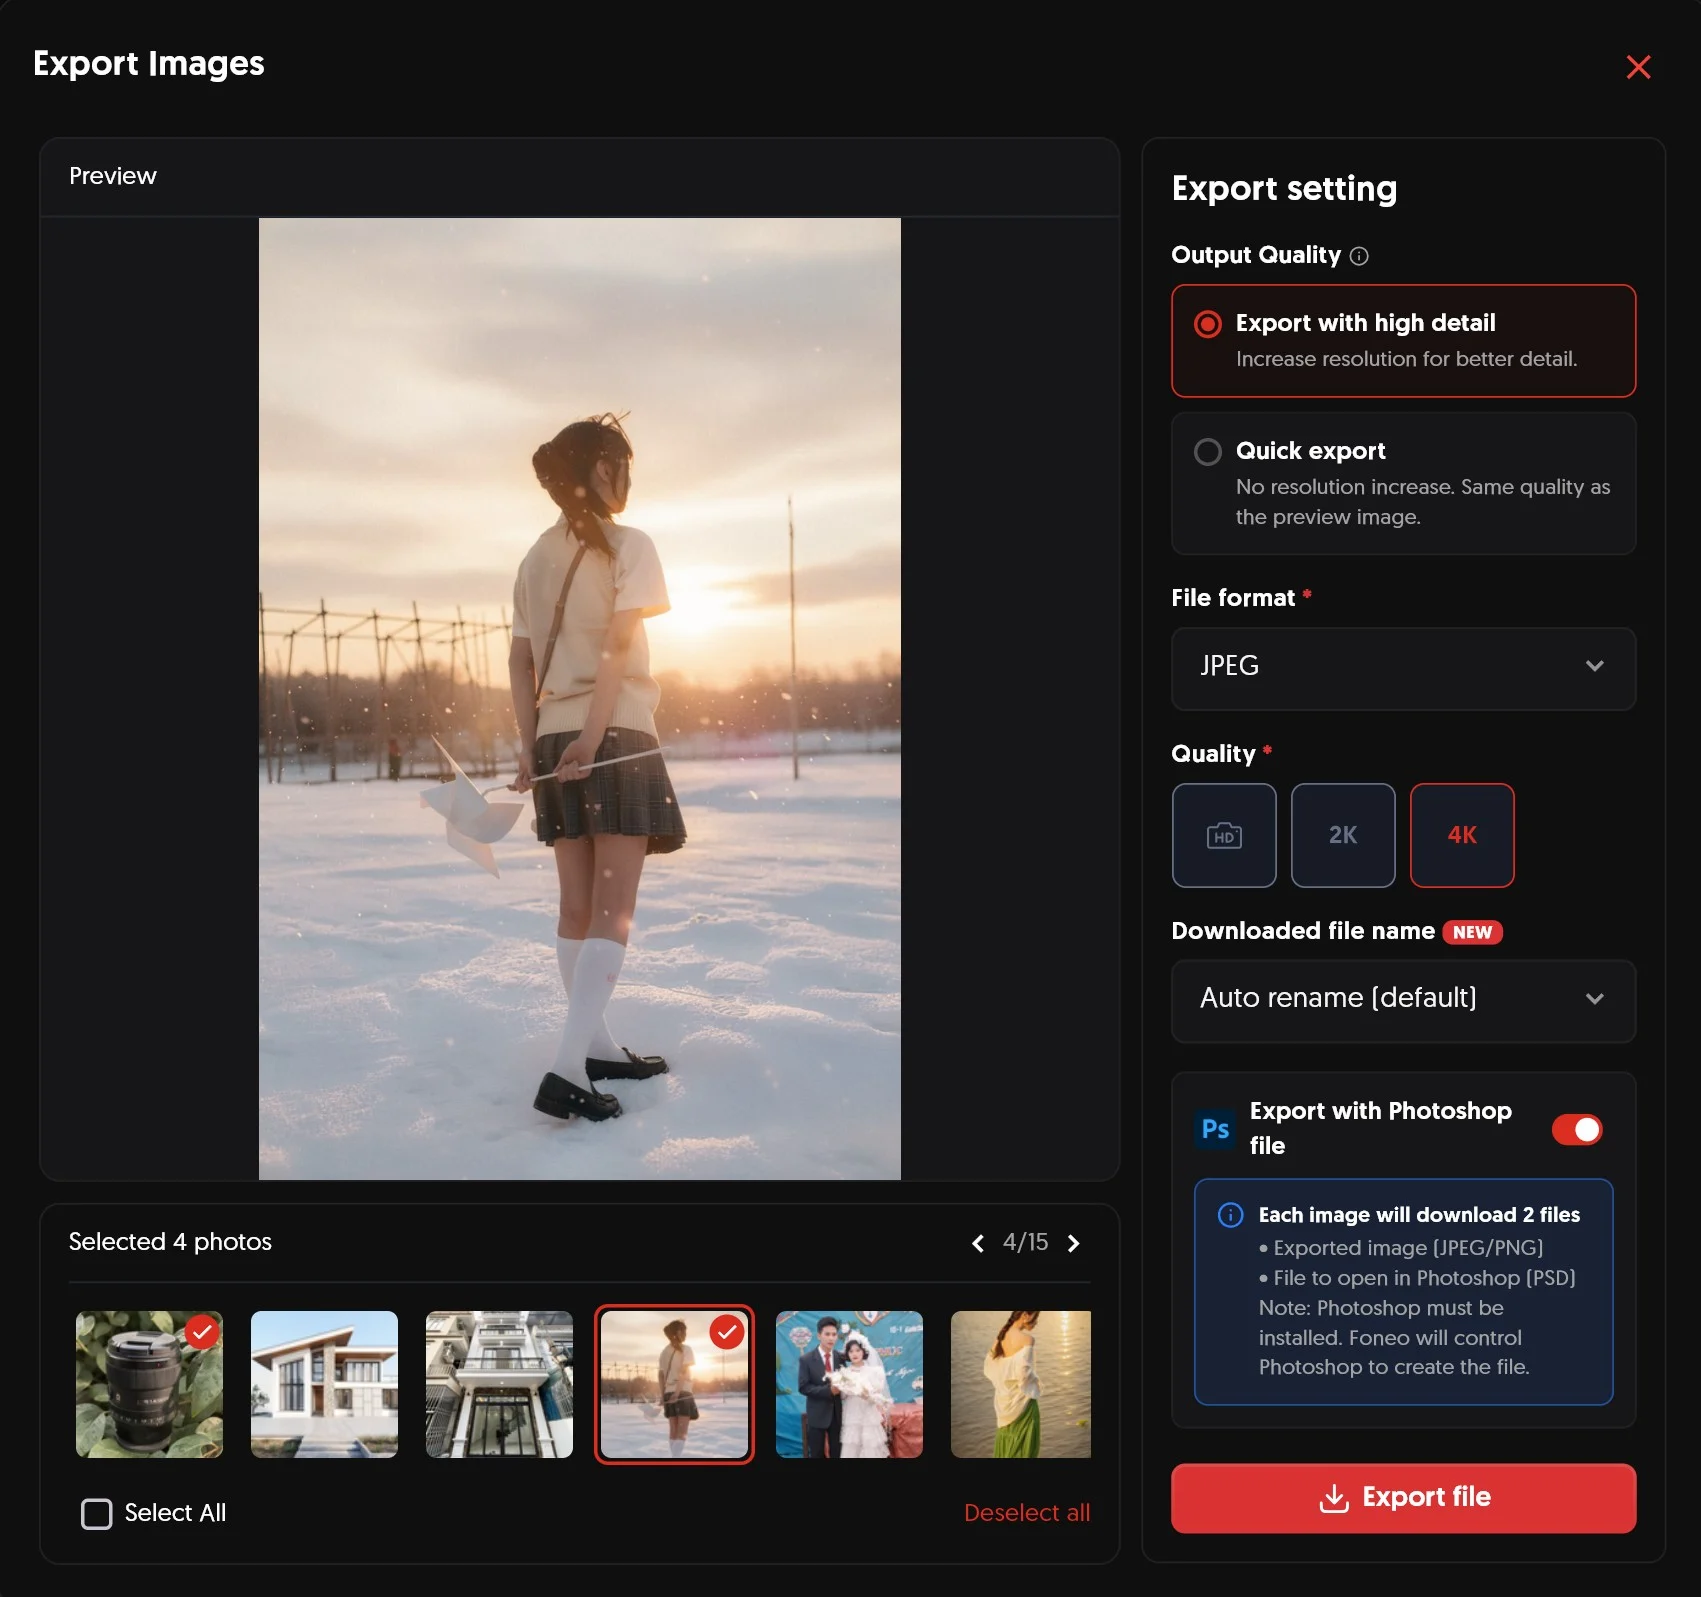Click the 'Each image will download 2 files' note

pos(1419,1215)
